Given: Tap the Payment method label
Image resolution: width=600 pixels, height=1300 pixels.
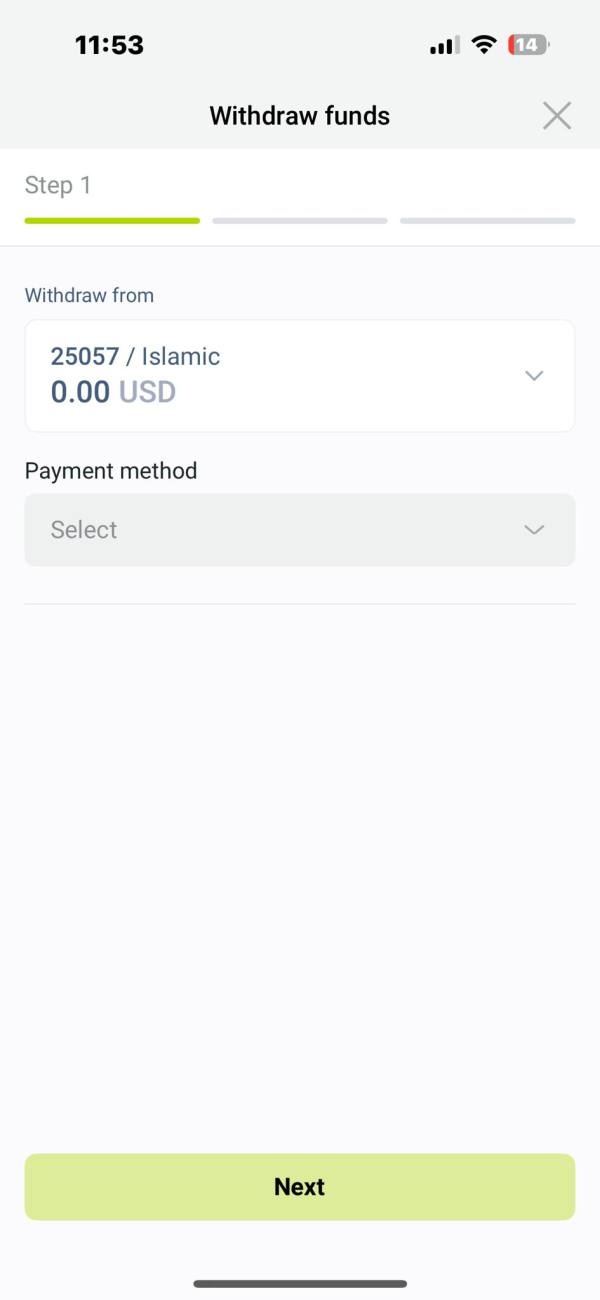Looking at the screenshot, I should tap(111, 471).
